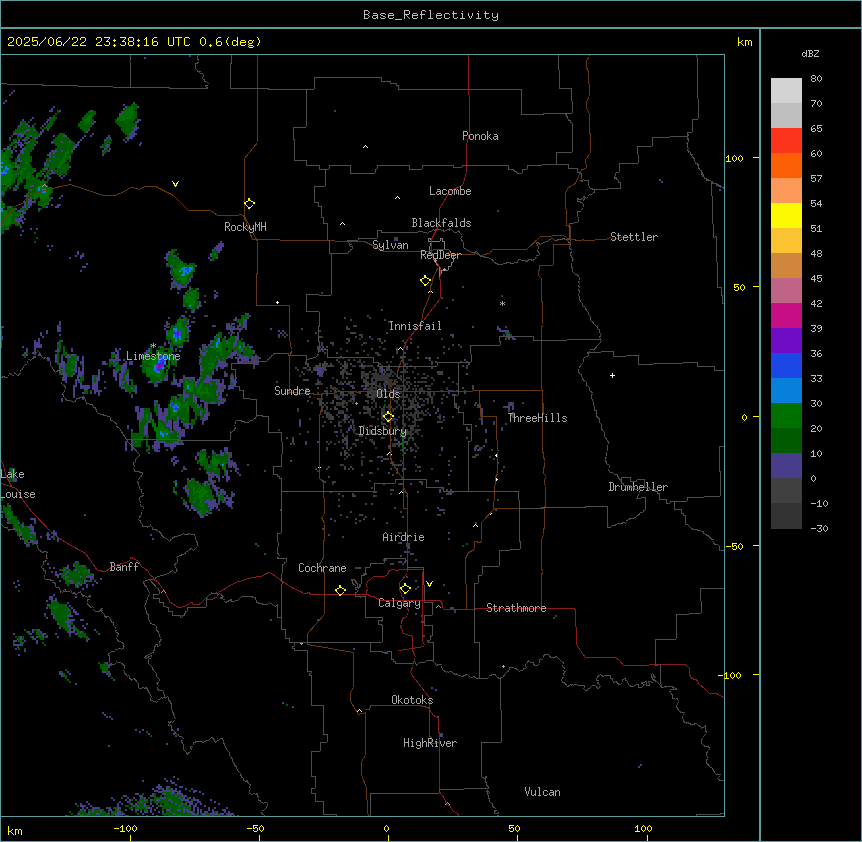862x842 pixels.
Task: Click the yellow diamond marker above Calgary label
Action: (405, 589)
